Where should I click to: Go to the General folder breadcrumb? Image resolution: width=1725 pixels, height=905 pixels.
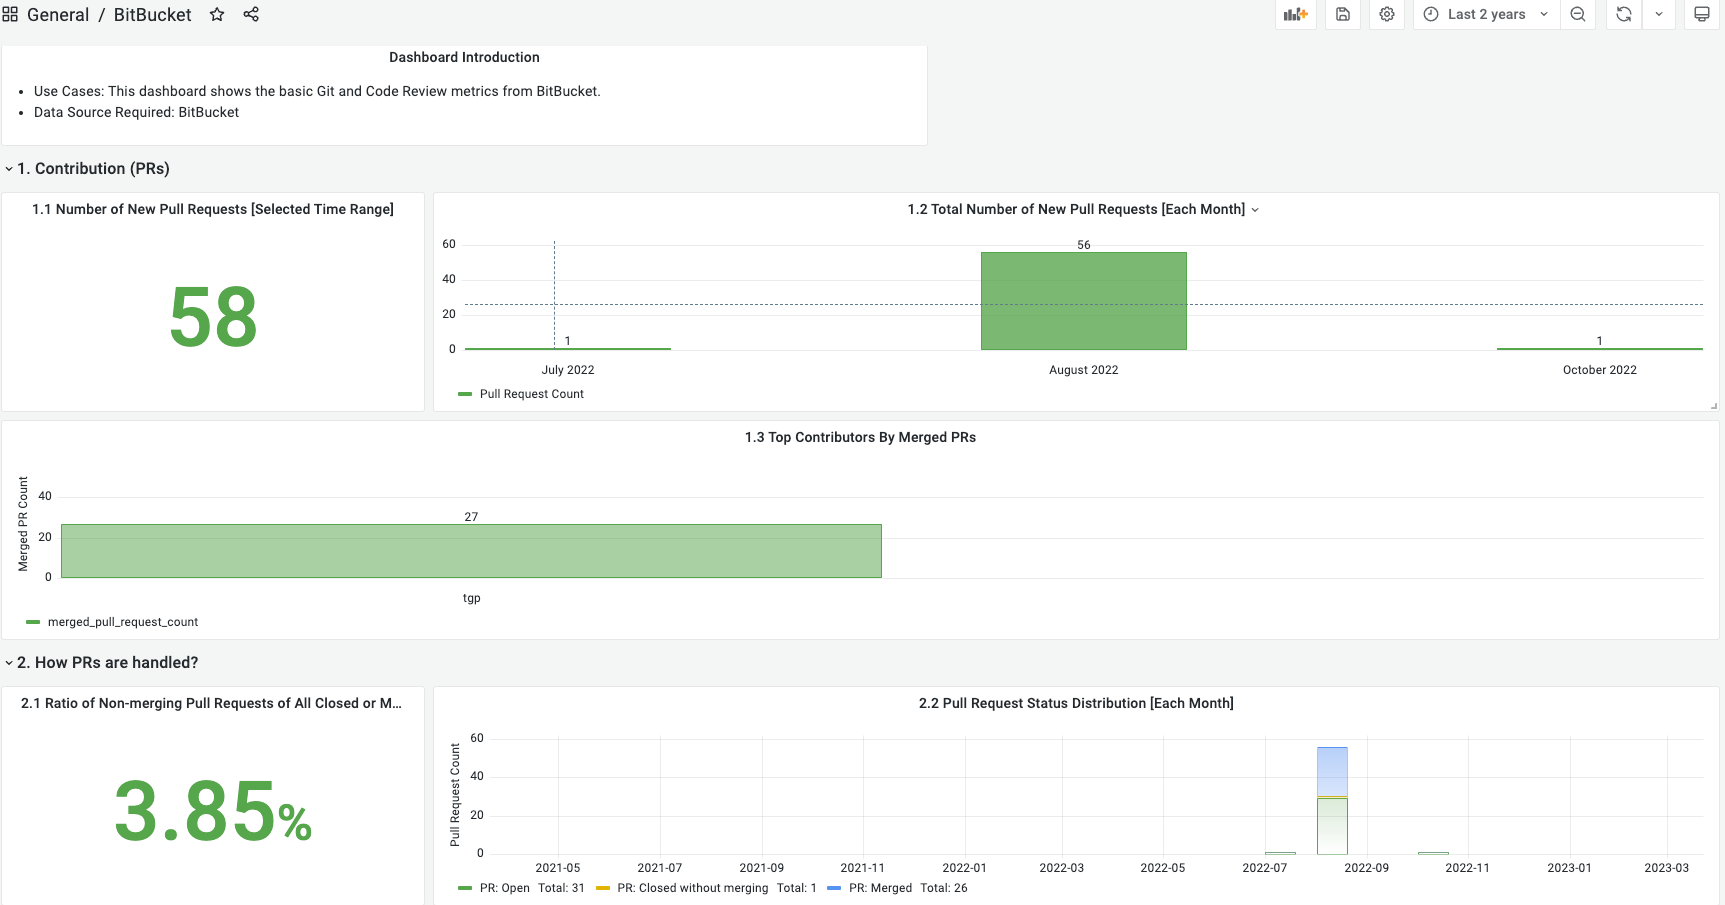[58, 14]
